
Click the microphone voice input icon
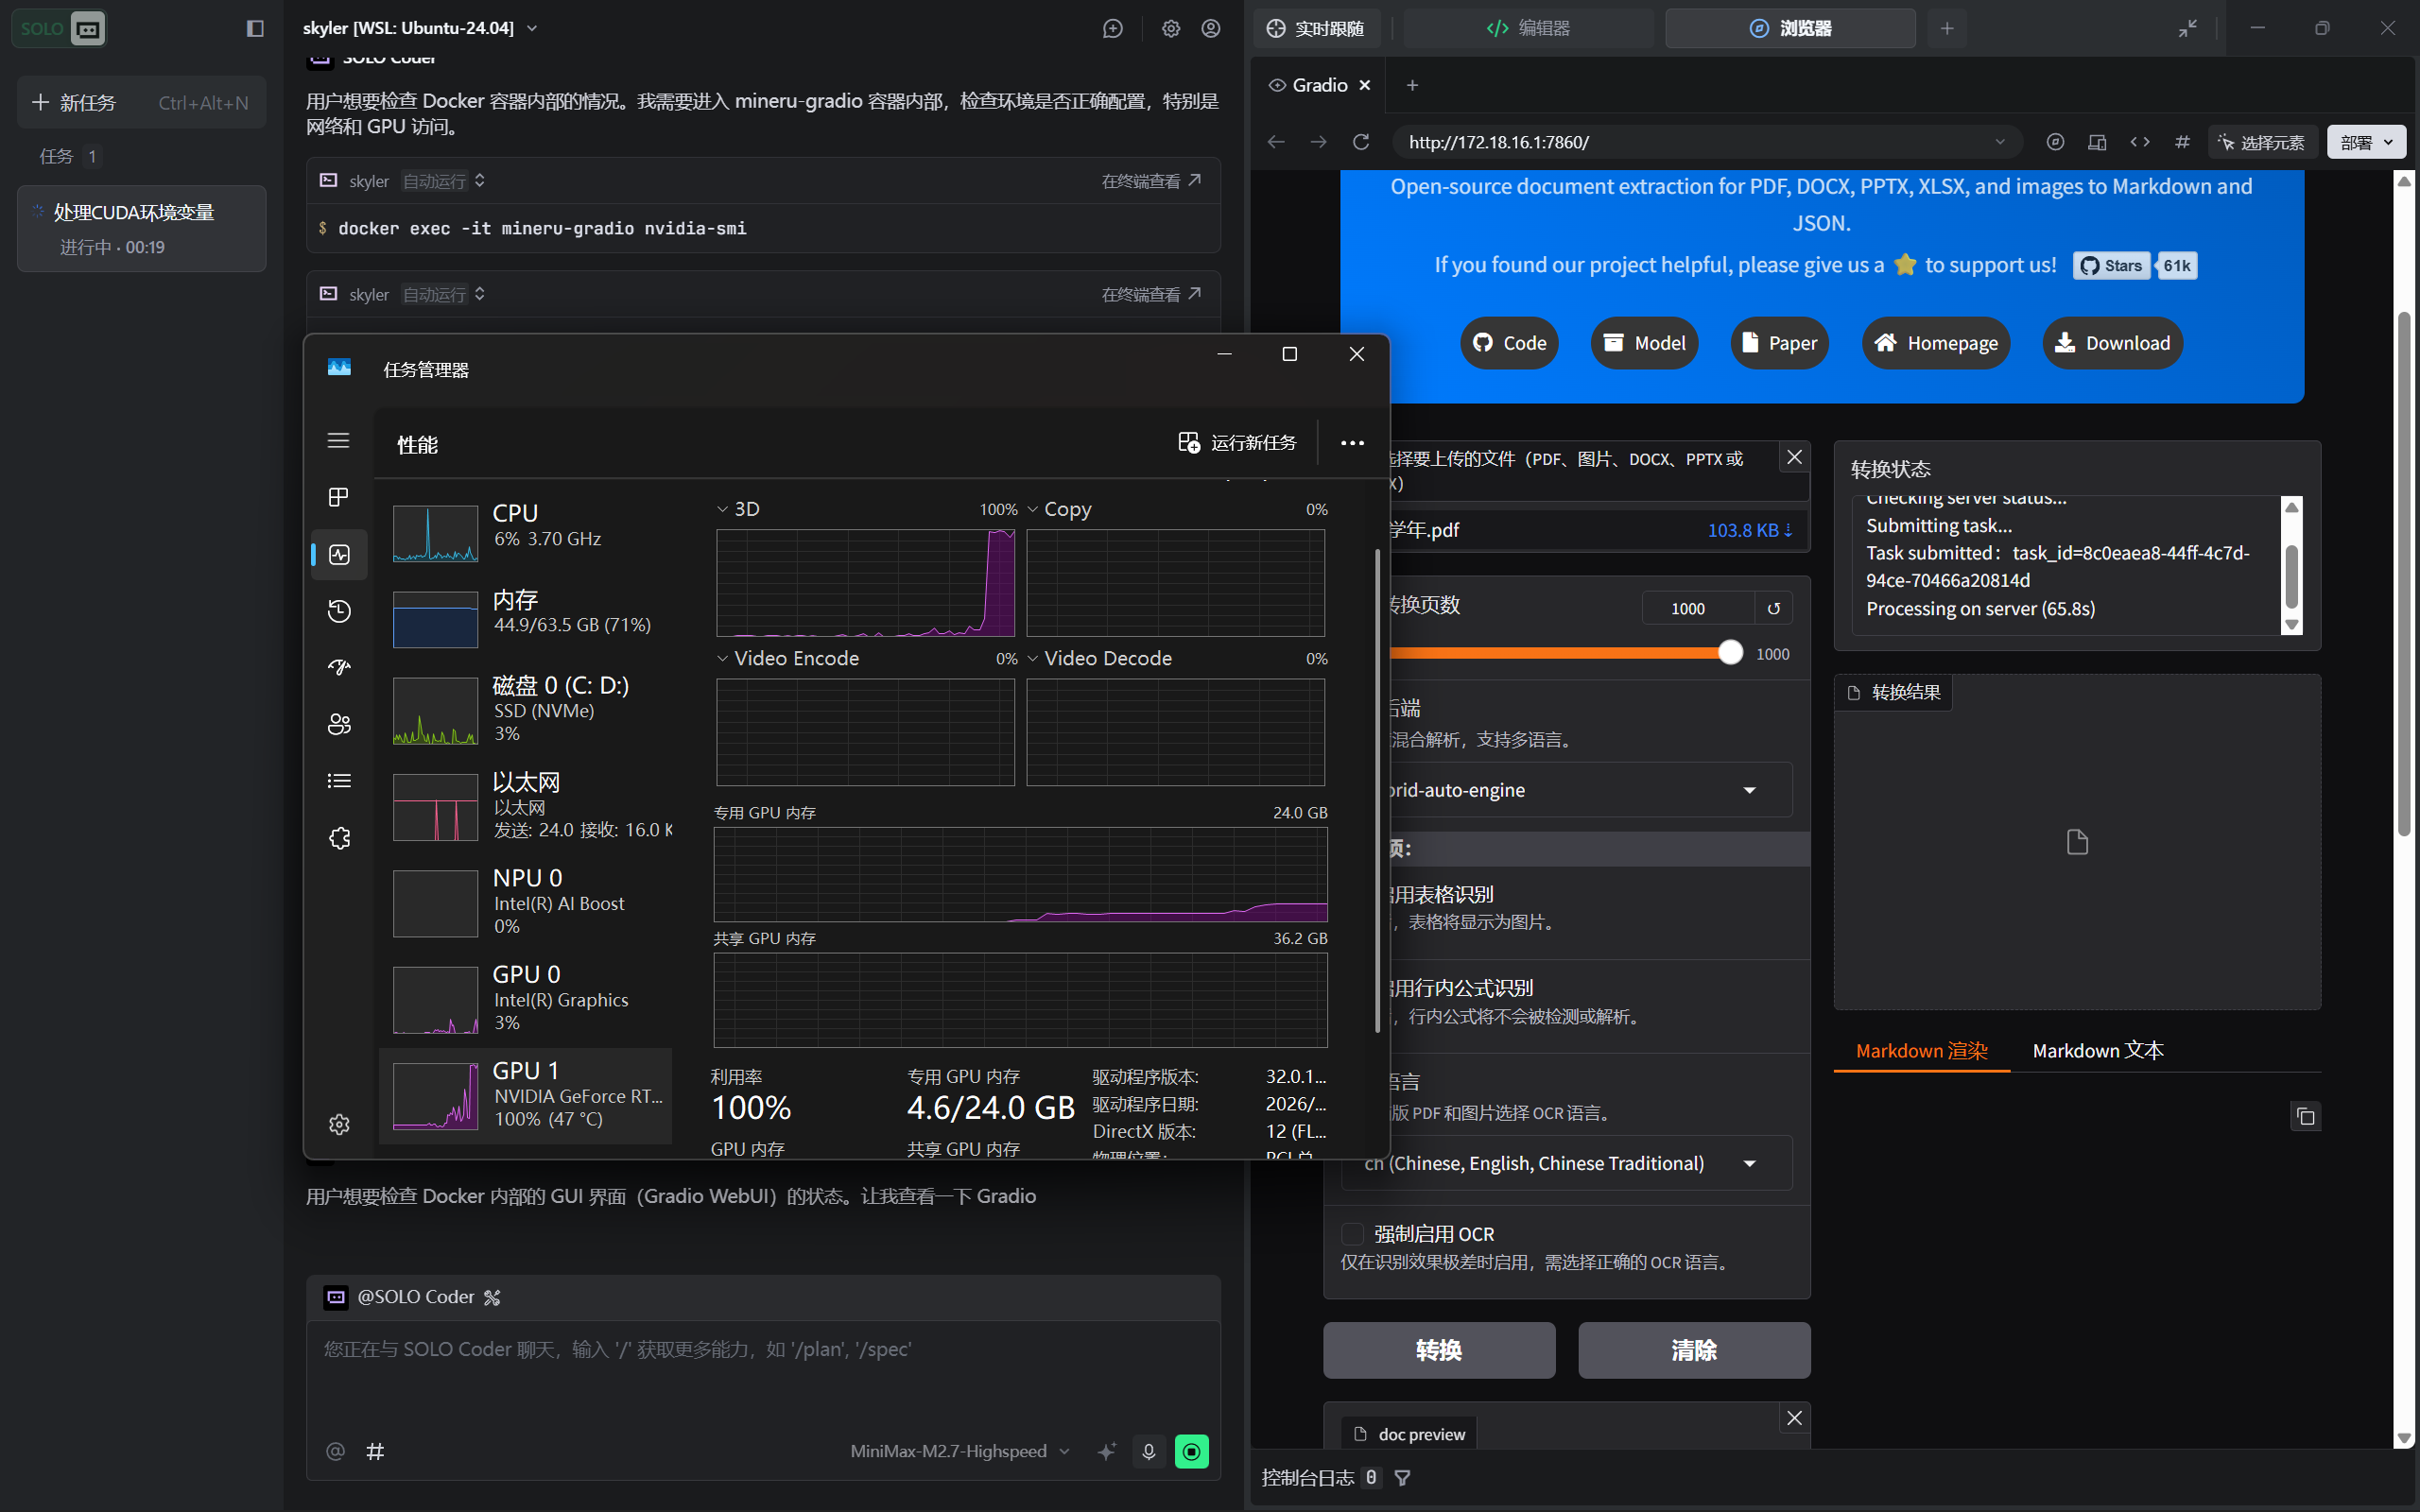pyautogui.click(x=1148, y=1451)
